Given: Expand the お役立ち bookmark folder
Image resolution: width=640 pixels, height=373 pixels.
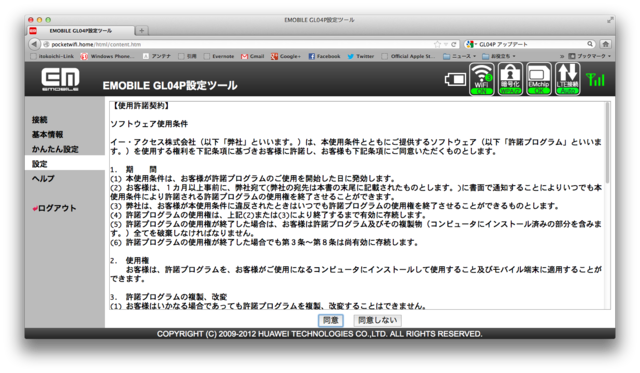Looking at the screenshot, I should point(499,56).
